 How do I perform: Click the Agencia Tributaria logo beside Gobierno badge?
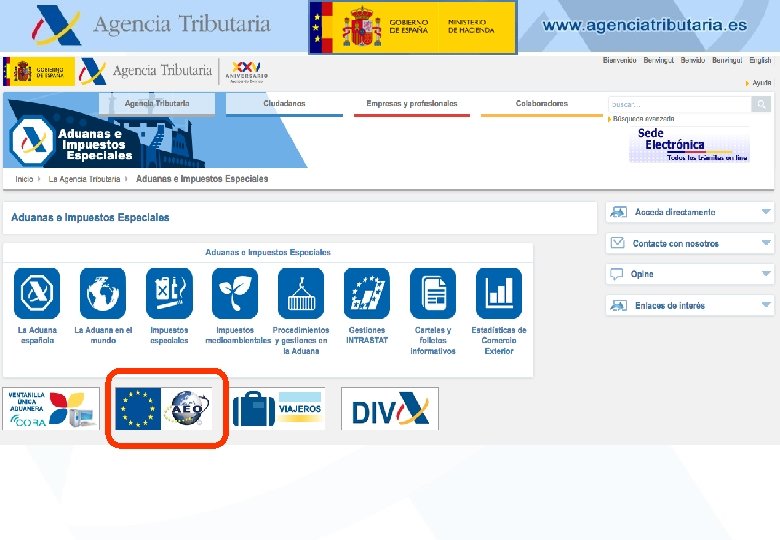tap(146, 71)
